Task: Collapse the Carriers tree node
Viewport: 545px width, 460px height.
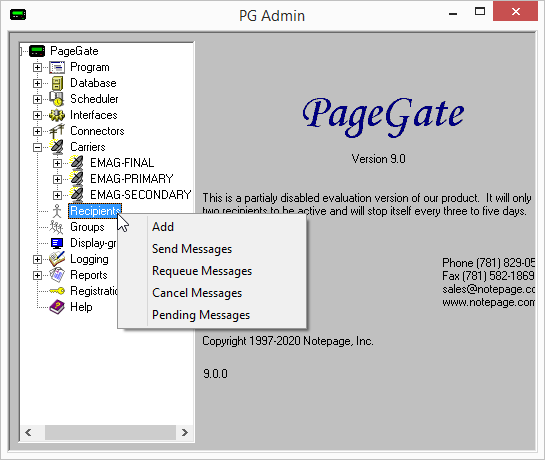Action: point(37,147)
